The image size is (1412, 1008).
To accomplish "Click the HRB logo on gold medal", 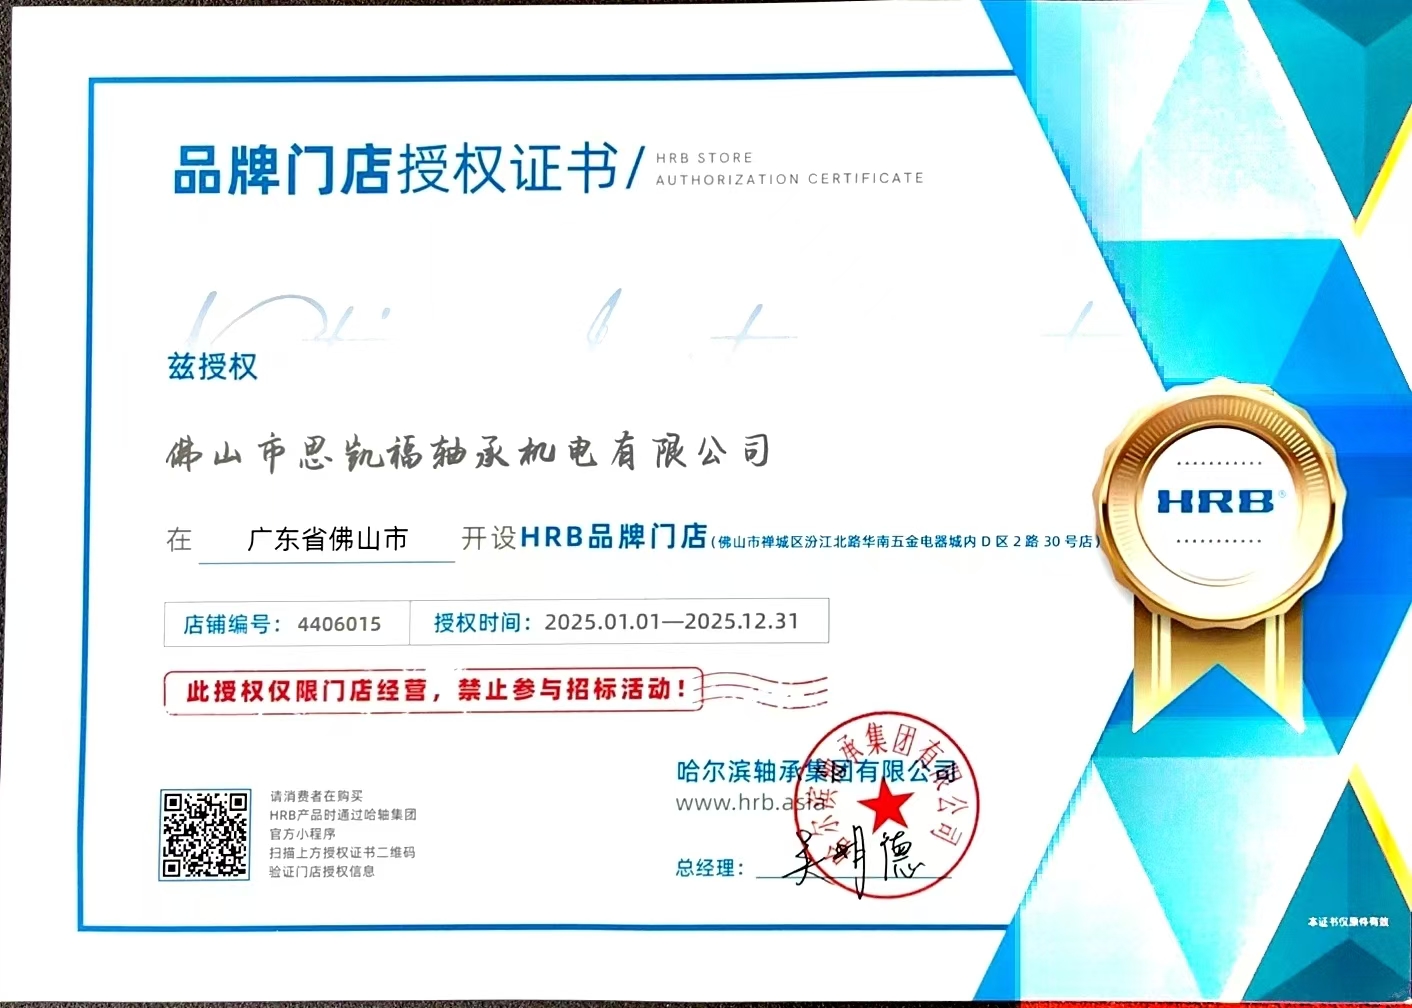I will click(1216, 501).
